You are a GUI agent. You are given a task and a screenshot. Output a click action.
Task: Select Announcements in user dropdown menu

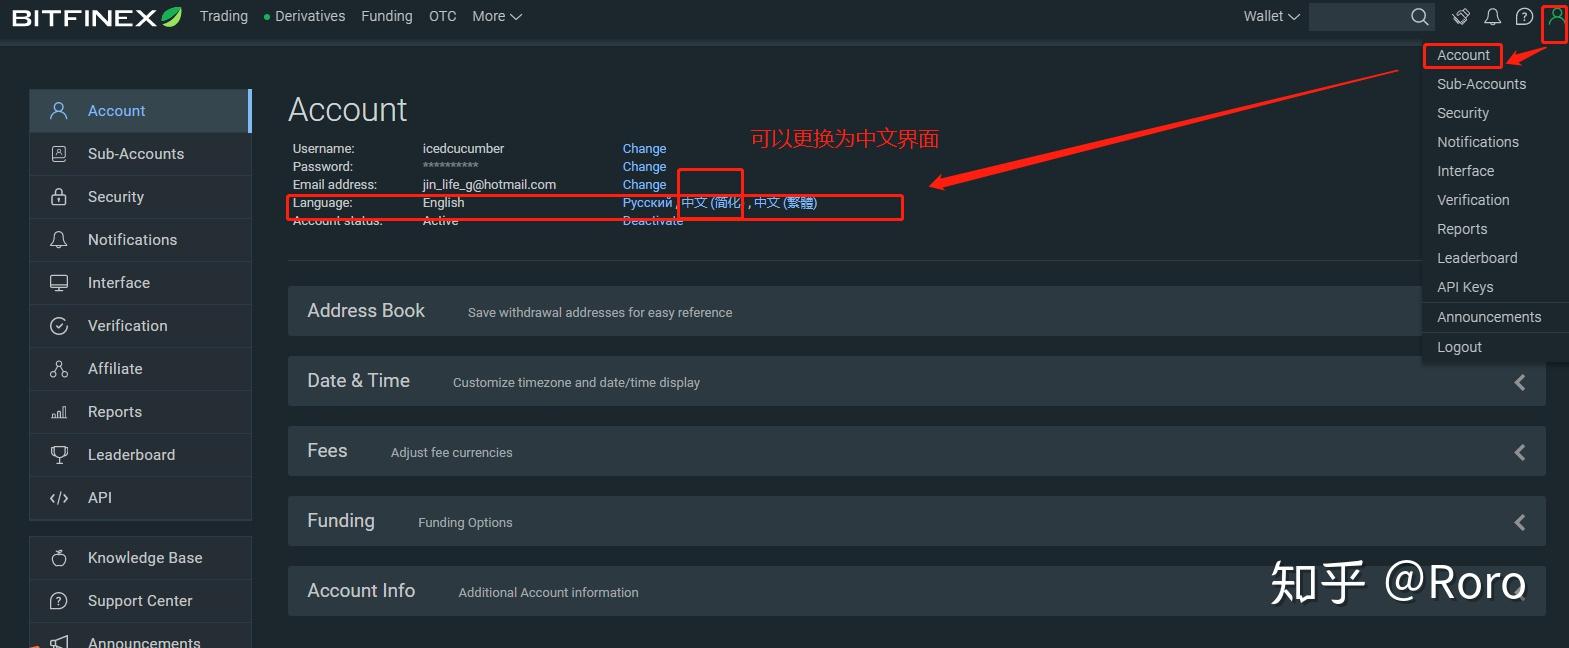[1489, 317]
